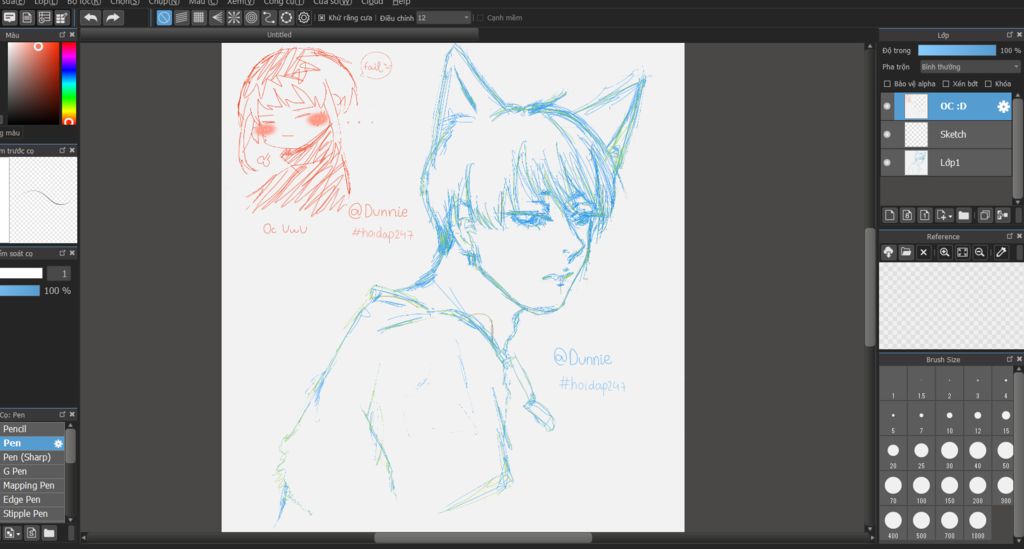Click the Undo arrow in the toolbar
1024x549 pixels.
click(x=91, y=18)
